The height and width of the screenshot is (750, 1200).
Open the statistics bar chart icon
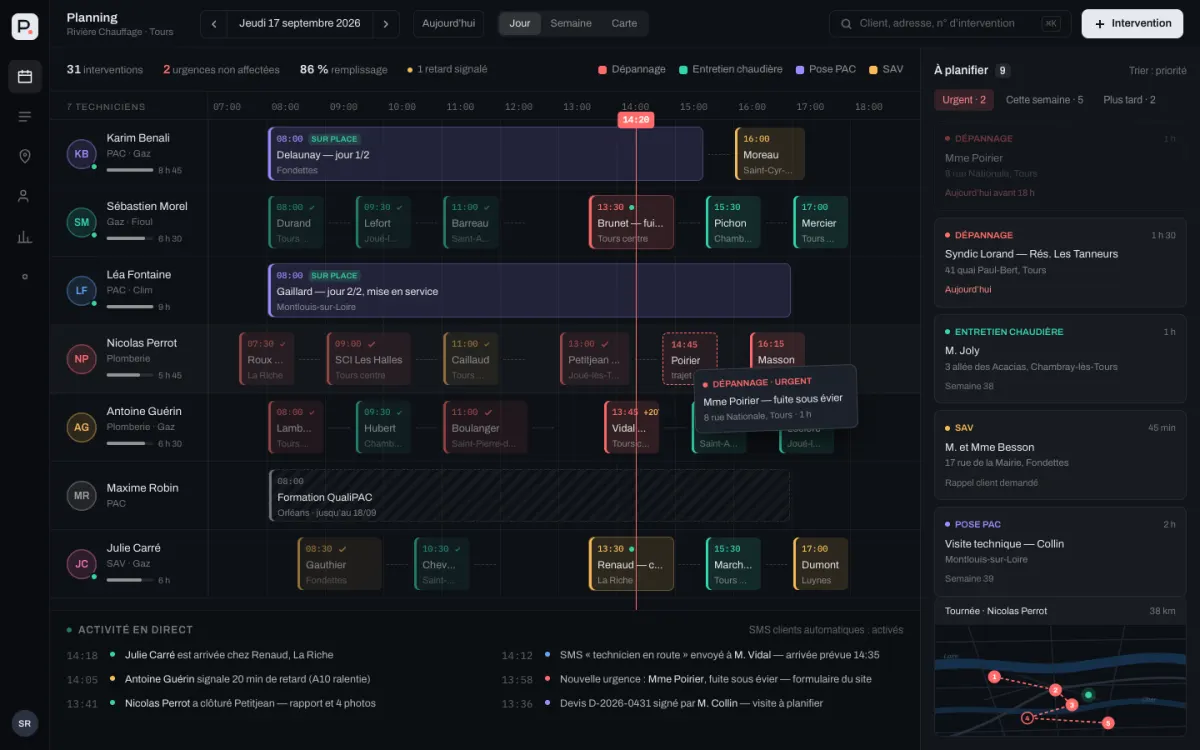click(x=25, y=236)
